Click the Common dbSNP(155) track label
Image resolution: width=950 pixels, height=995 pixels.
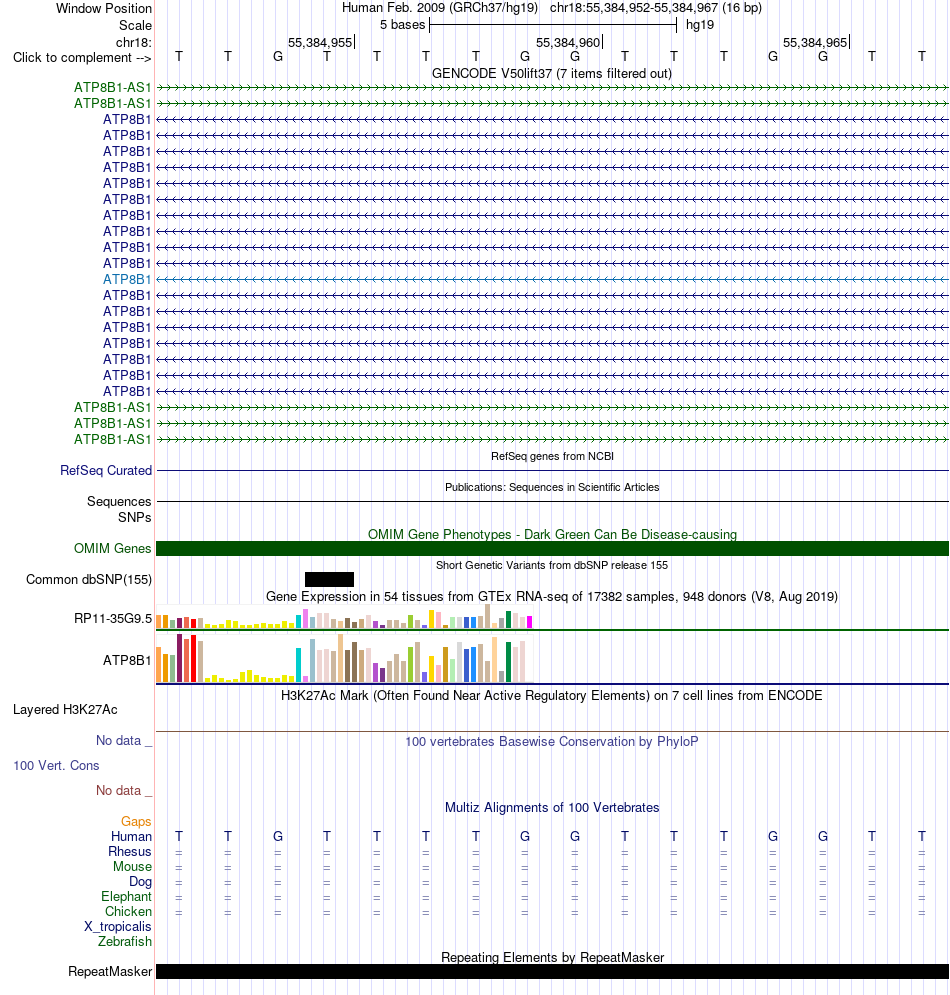point(89,579)
